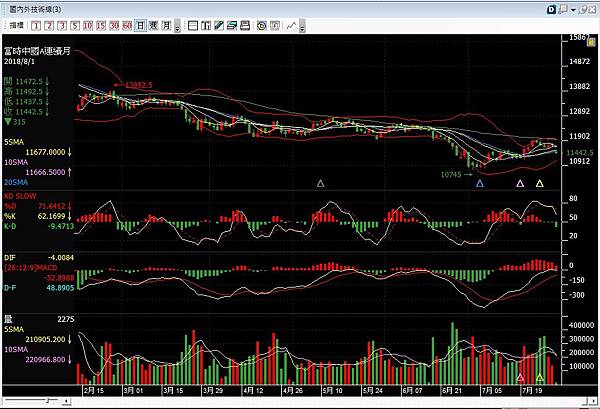Select the pencil drawing tool
600x409 pixels.
pyautogui.click(x=219, y=26)
